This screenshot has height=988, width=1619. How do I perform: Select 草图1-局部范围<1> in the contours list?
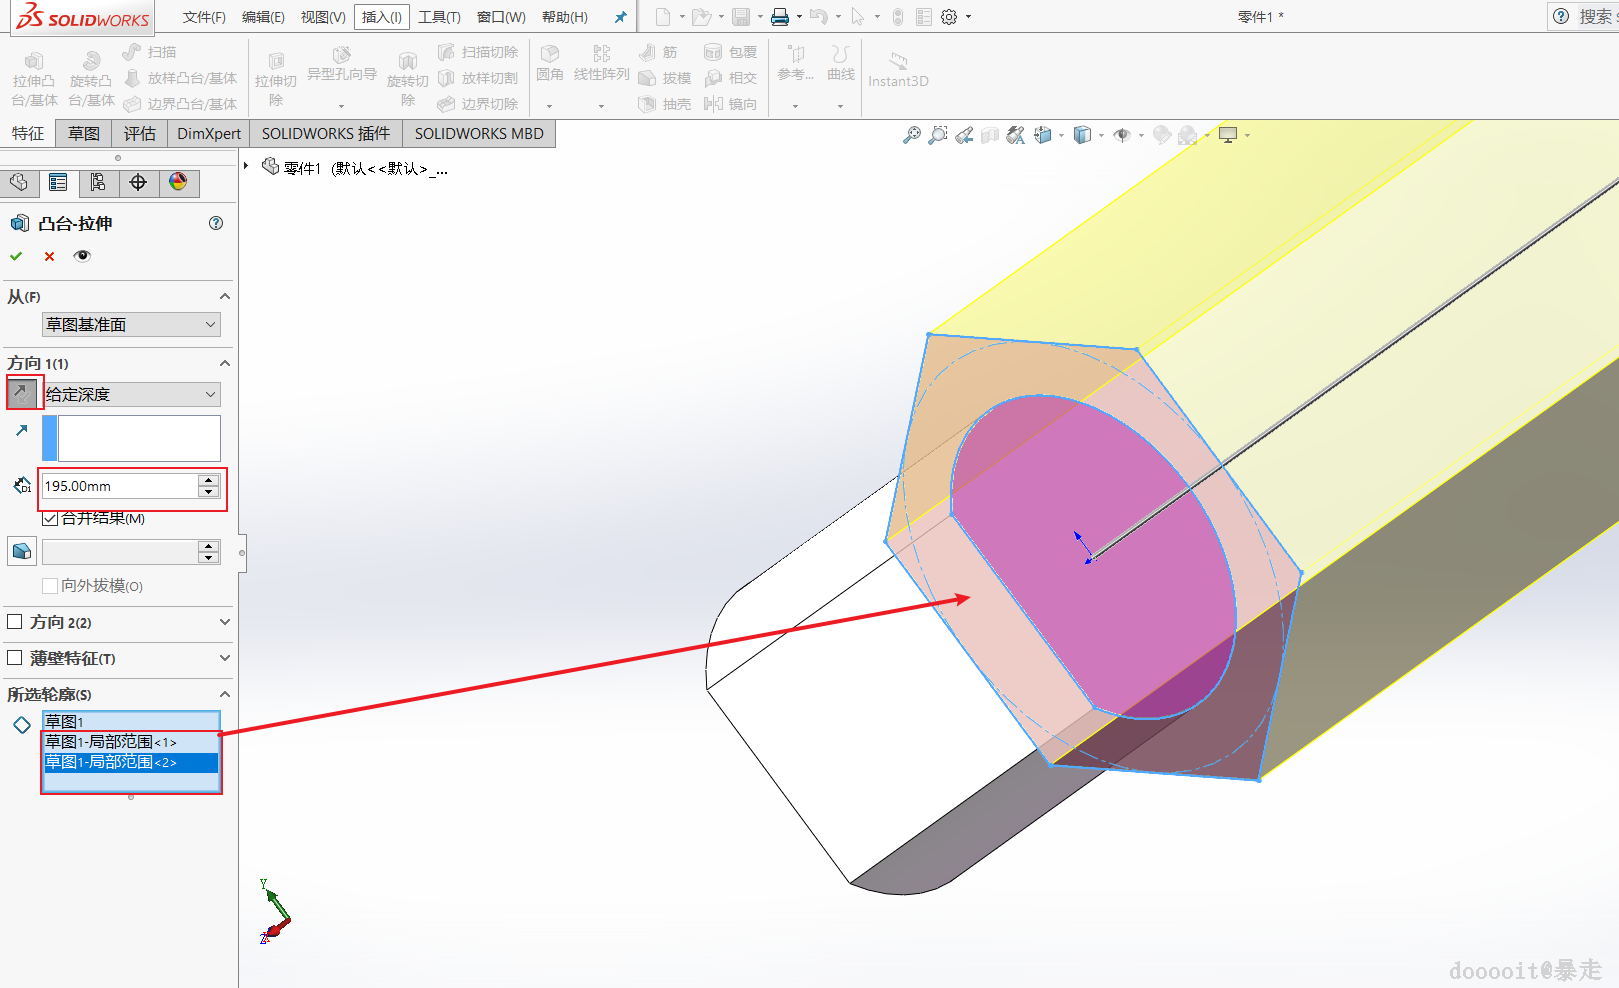click(111, 742)
